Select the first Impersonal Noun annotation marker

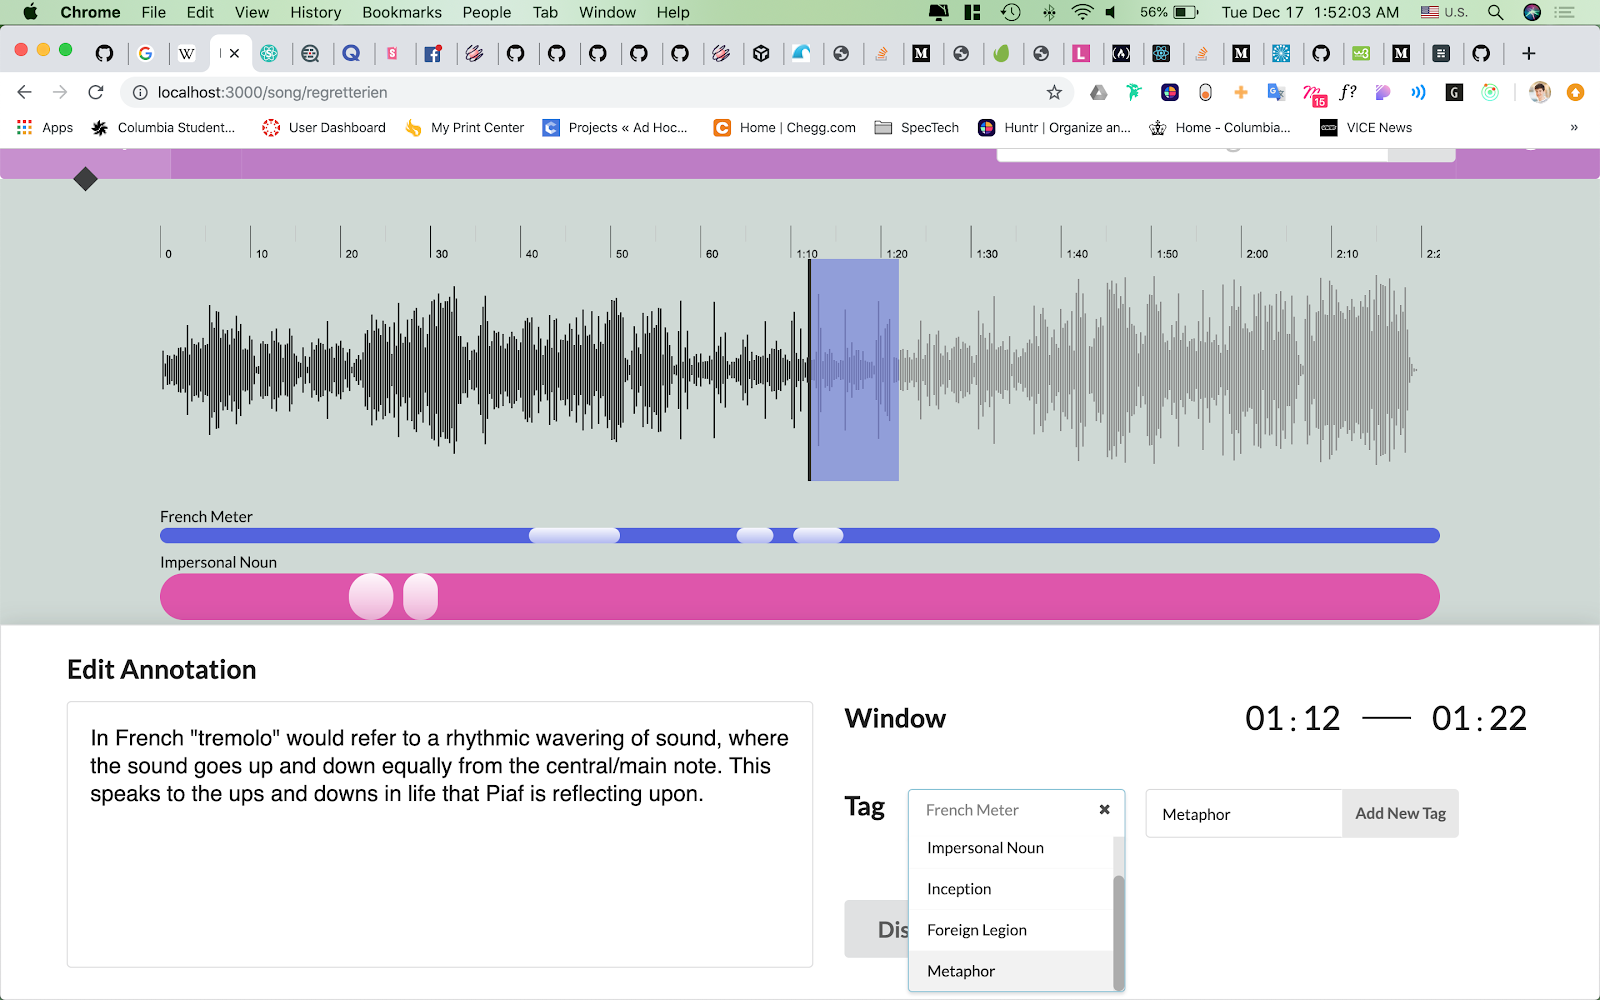click(371, 597)
